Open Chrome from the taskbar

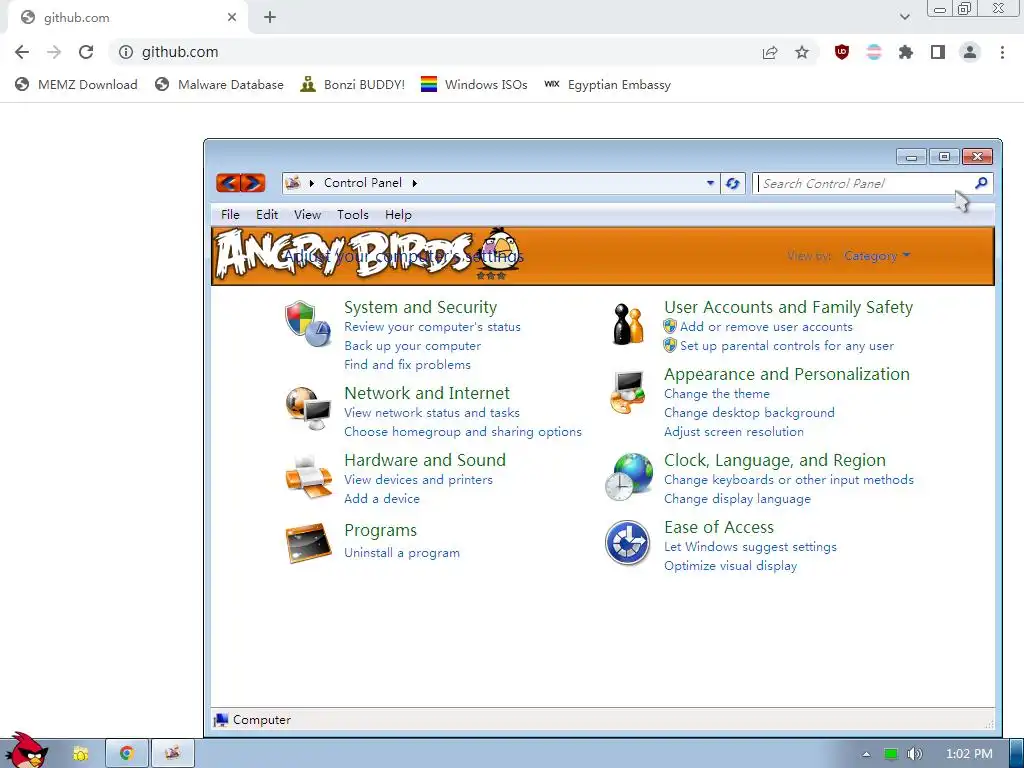127,754
